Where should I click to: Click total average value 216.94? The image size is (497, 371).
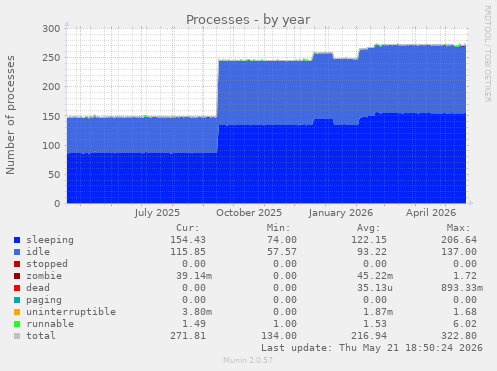[369, 336]
